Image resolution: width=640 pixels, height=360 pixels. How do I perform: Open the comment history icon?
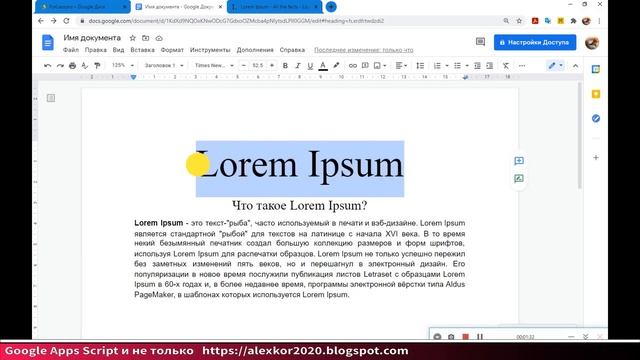click(480, 42)
